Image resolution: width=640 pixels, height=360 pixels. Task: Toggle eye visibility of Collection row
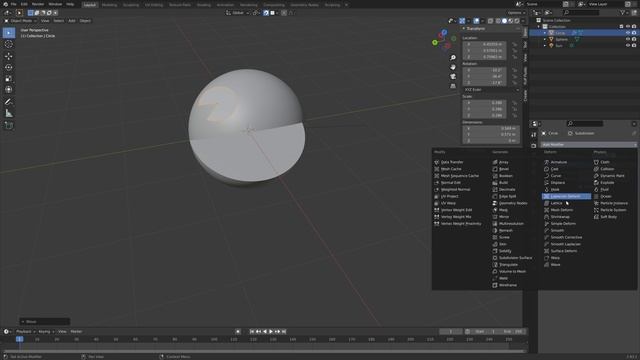coord(628,27)
